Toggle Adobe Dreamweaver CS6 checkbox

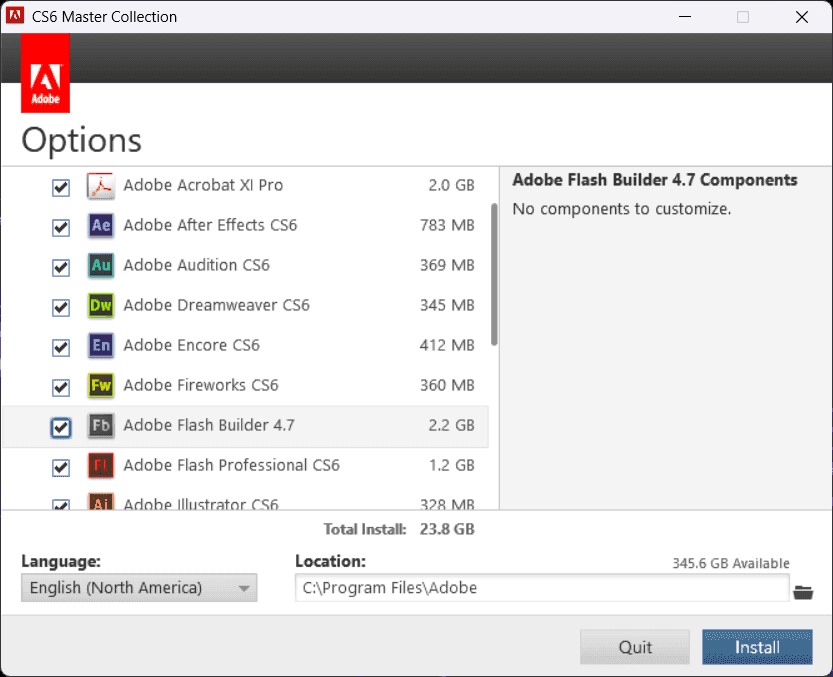(x=61, y=307)
